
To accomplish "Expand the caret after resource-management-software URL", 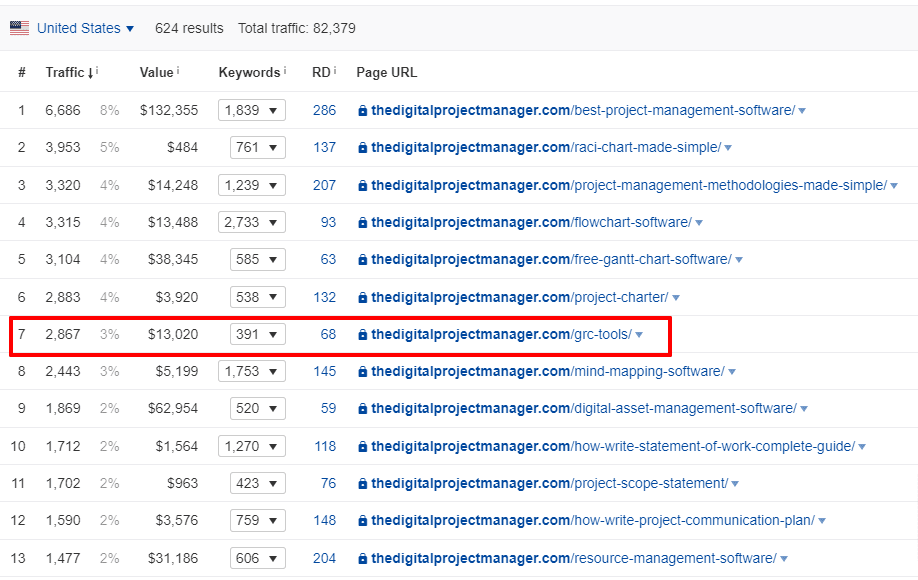I will [784, 558].
